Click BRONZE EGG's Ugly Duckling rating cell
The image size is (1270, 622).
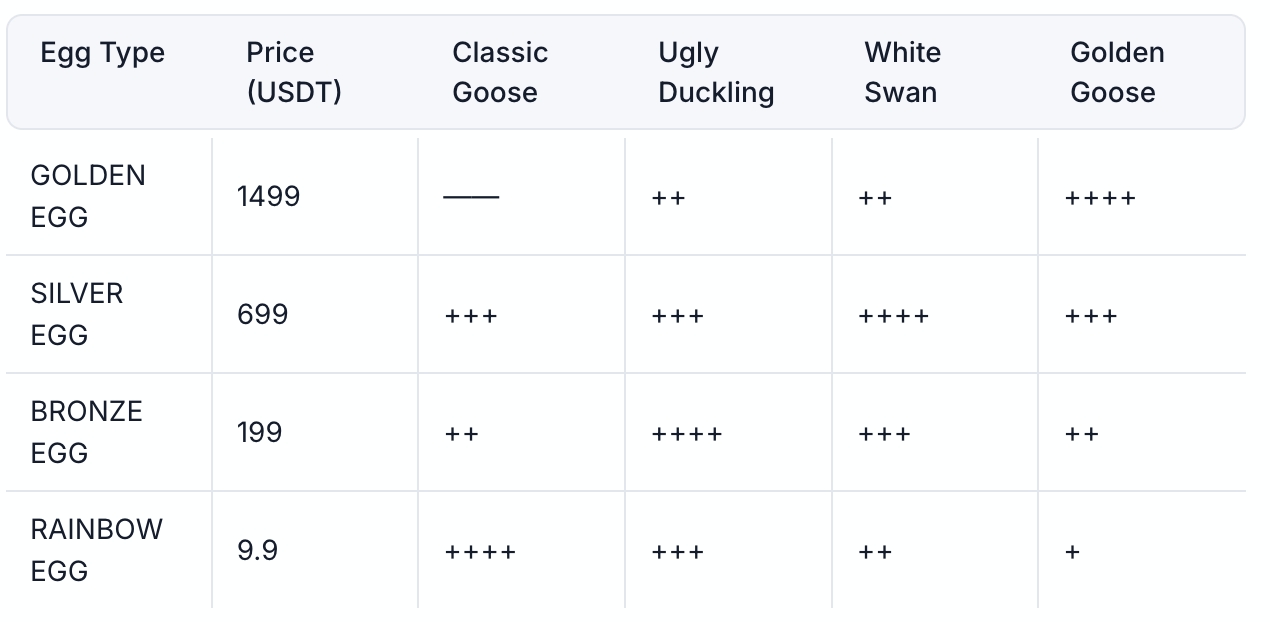tap(686, 434)
